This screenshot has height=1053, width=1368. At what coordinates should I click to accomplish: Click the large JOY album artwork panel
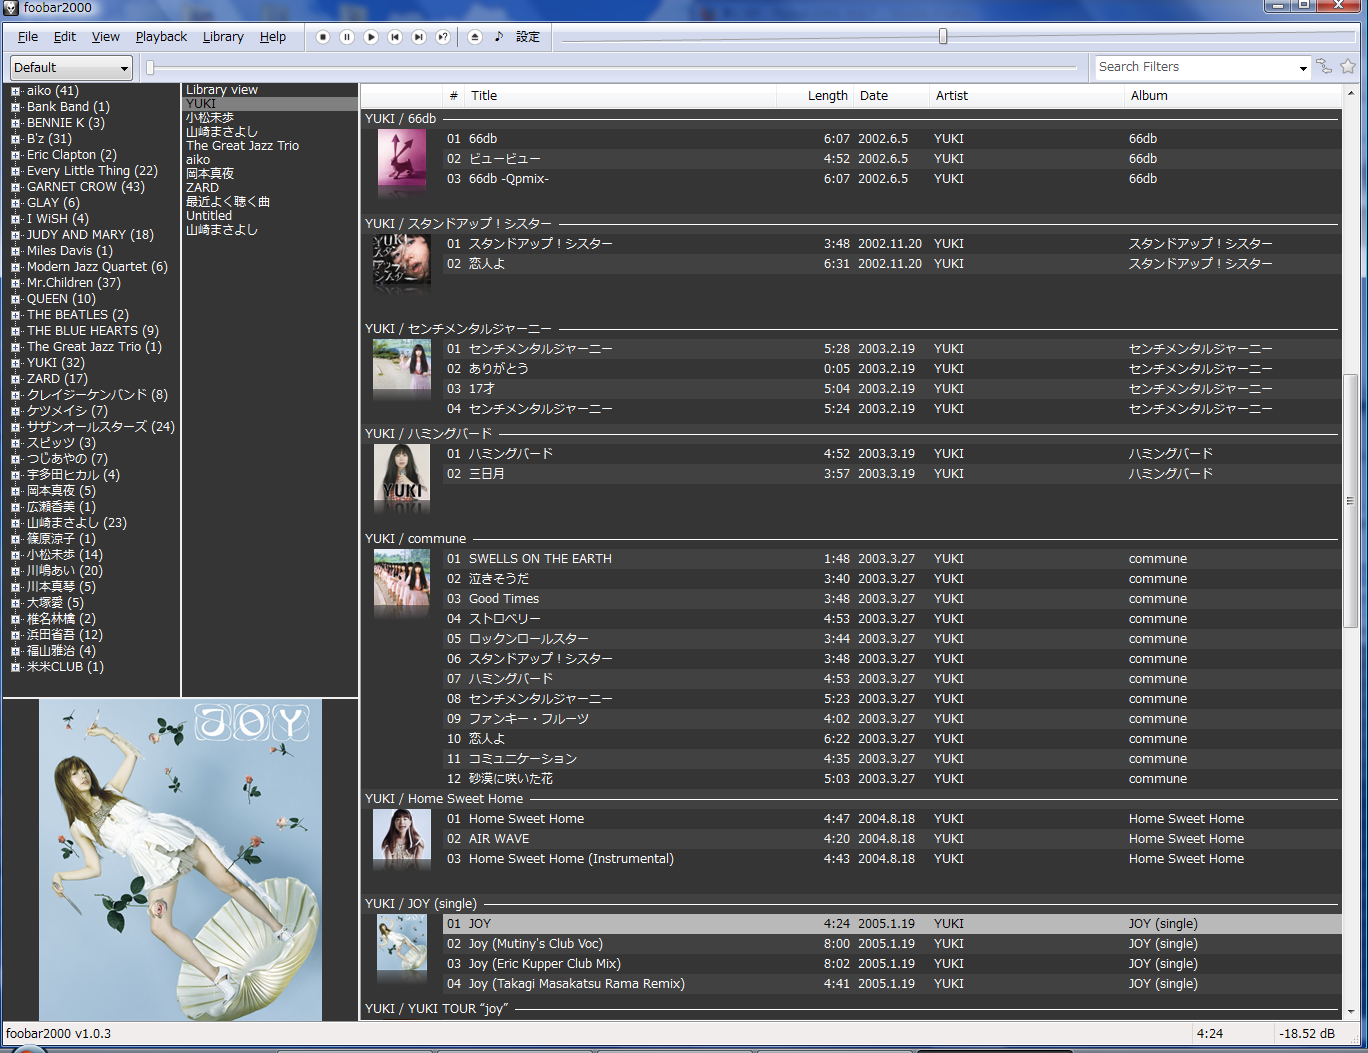[181, 860]
